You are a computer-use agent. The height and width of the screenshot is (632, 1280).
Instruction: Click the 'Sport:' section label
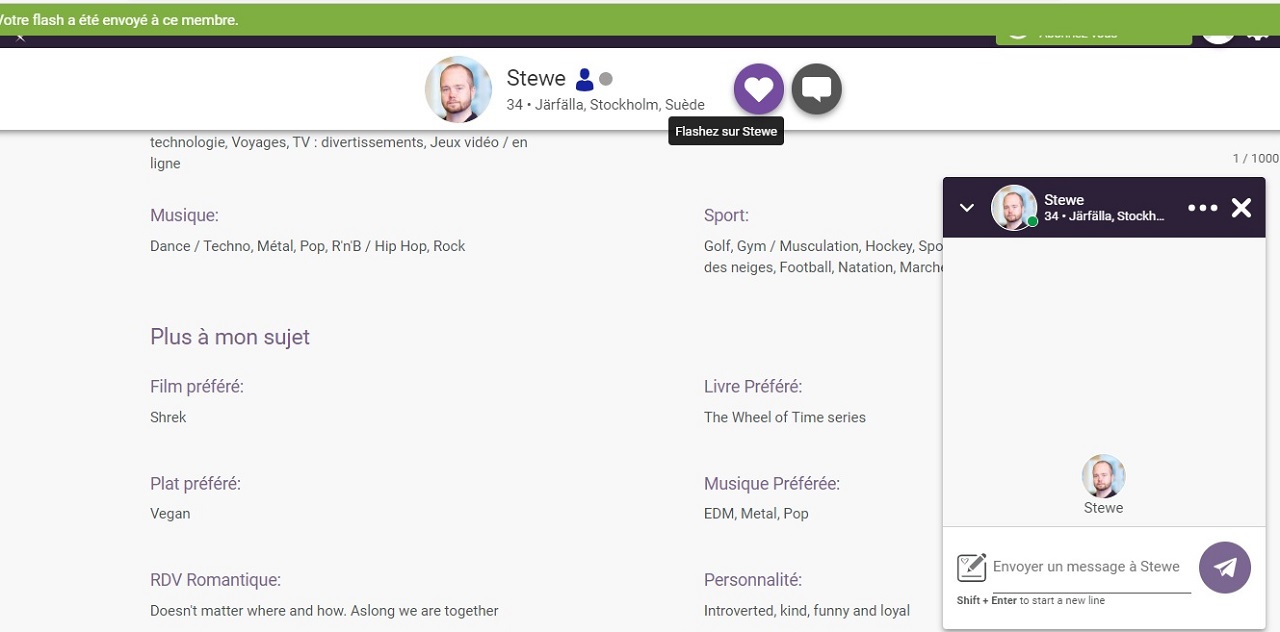(x=726, y=215)
